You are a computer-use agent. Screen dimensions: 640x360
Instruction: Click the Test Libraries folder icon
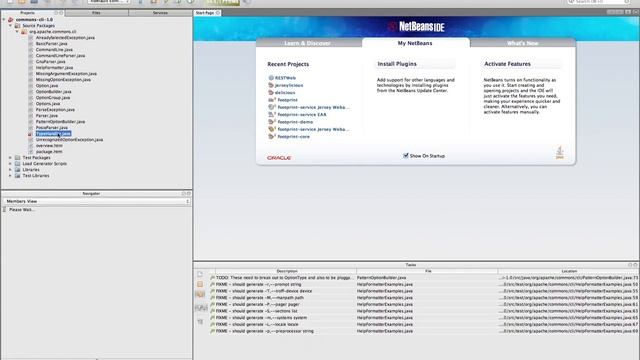(18, 176)
